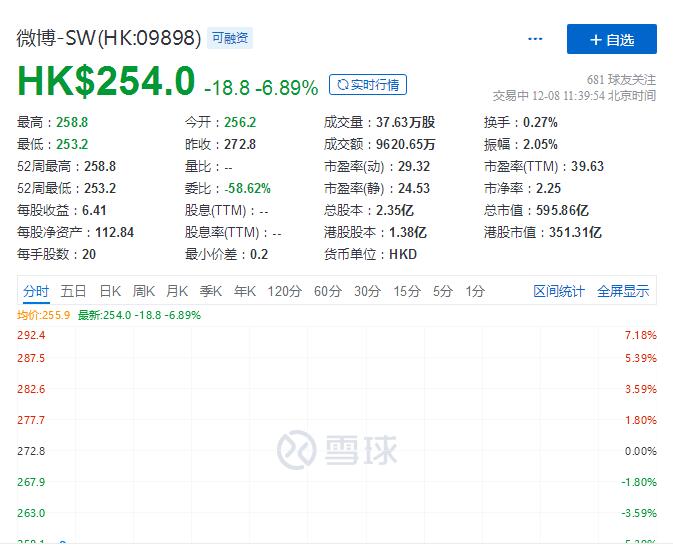Show the 15分 chart

pyautogui.click(x=407, y=291)
